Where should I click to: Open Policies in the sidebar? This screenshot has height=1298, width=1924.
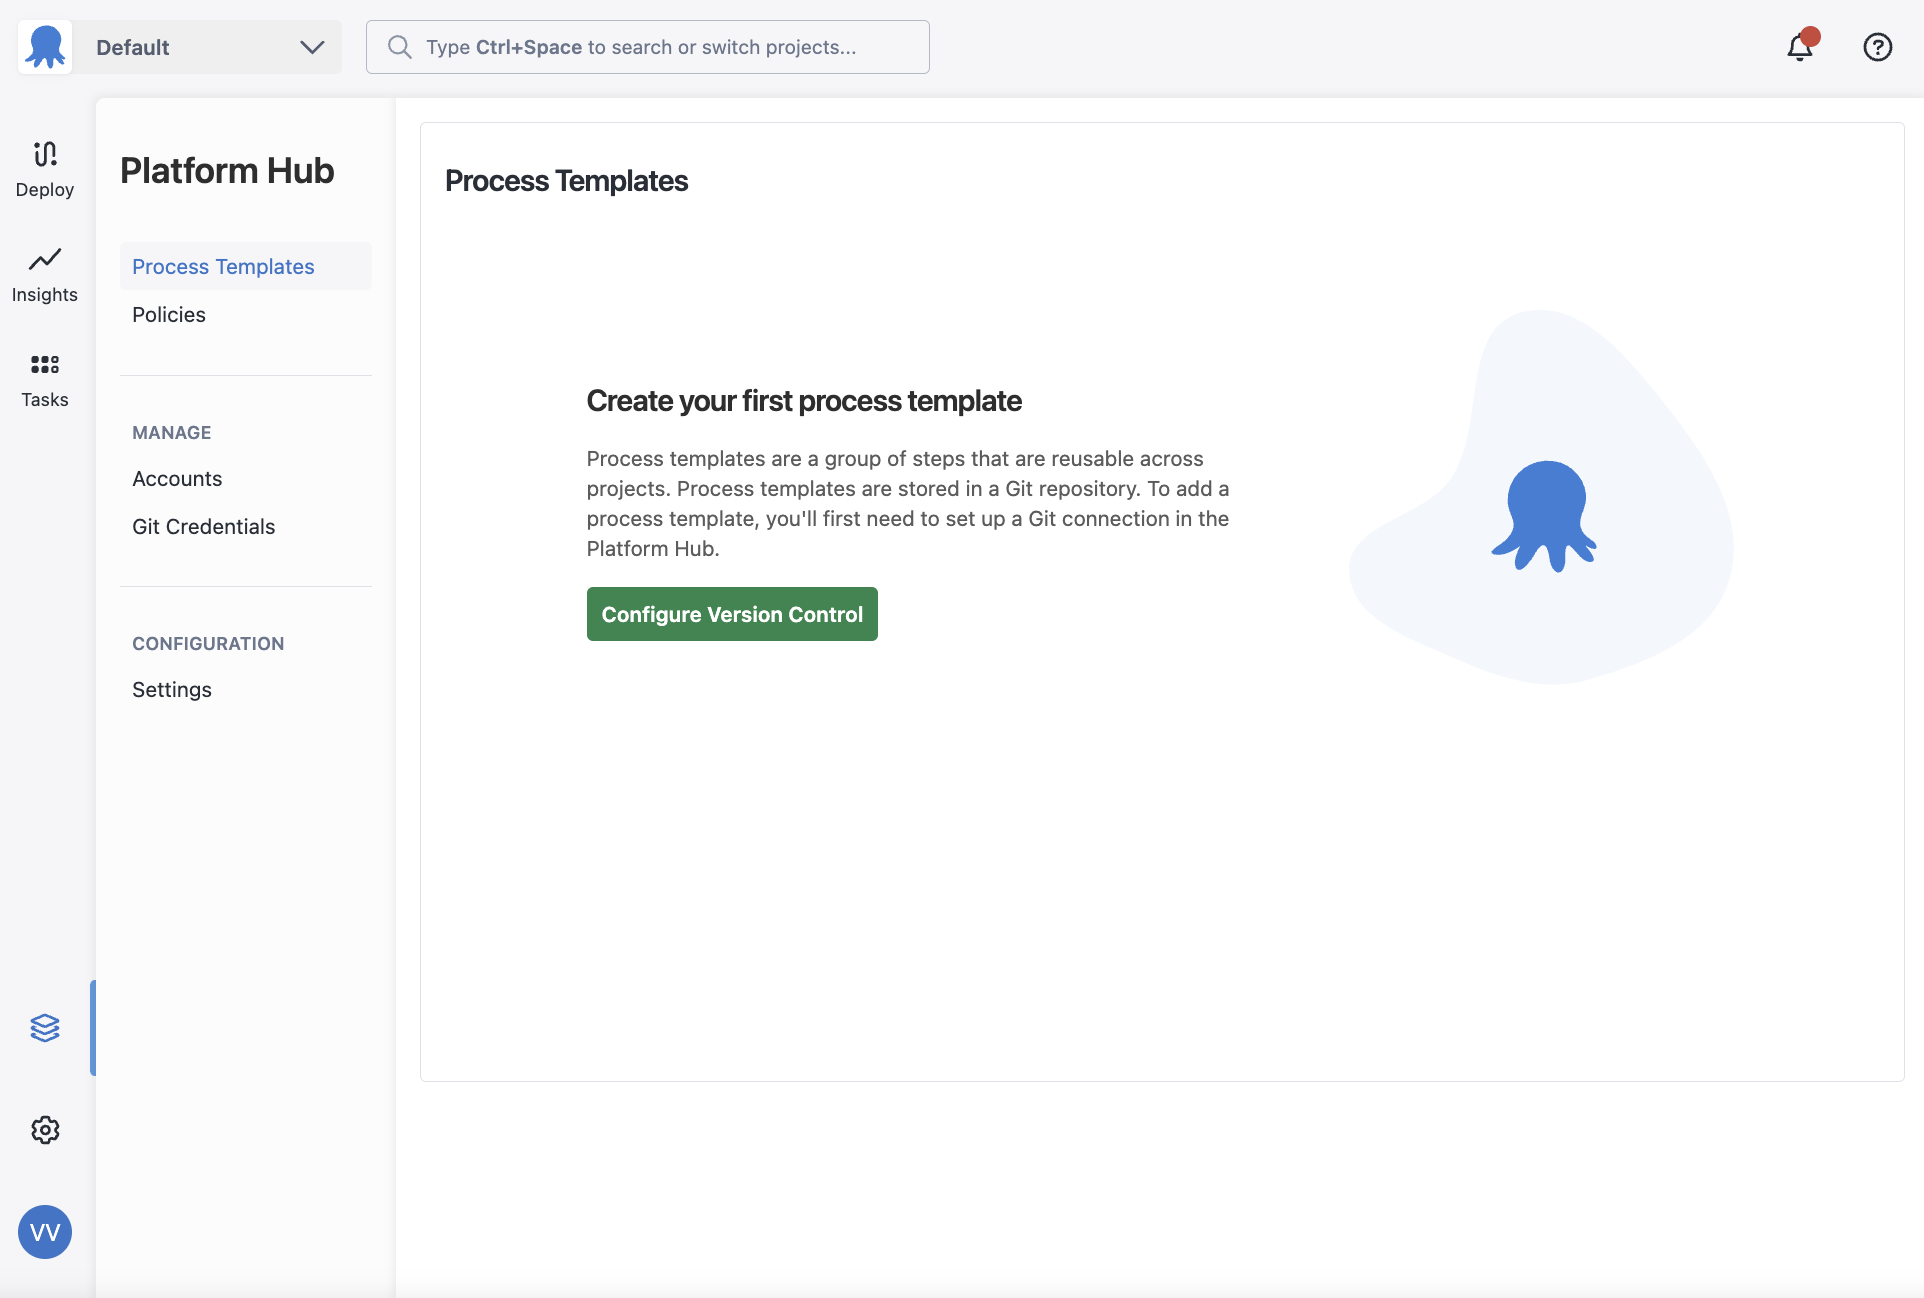tap(169, 315)
